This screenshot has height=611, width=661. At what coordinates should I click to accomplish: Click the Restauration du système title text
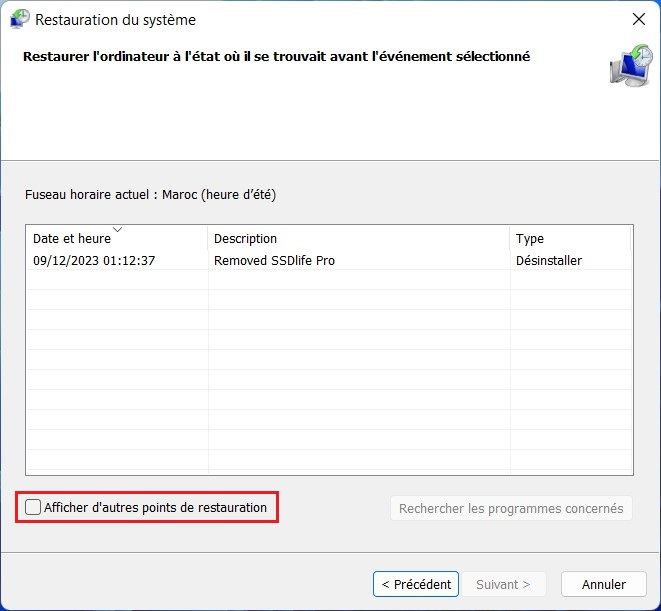pos(115,20)
